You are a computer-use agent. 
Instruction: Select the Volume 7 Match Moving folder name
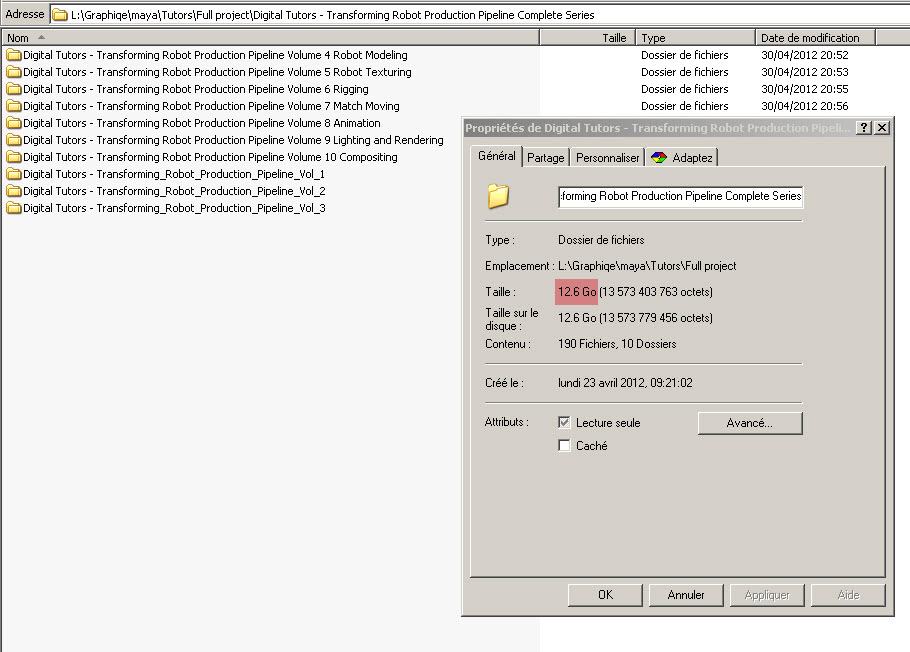211,106
